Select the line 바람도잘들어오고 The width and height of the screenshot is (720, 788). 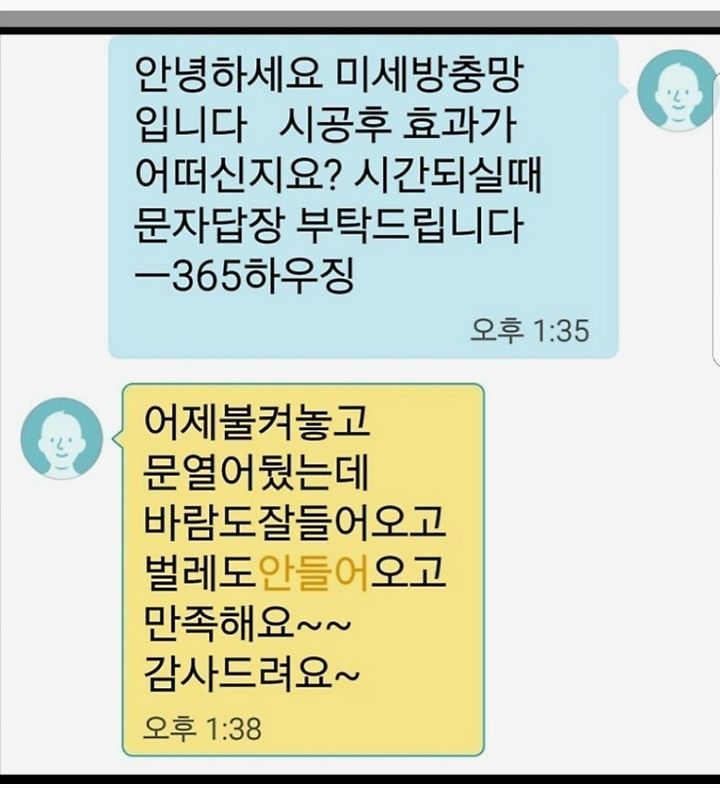294,522
